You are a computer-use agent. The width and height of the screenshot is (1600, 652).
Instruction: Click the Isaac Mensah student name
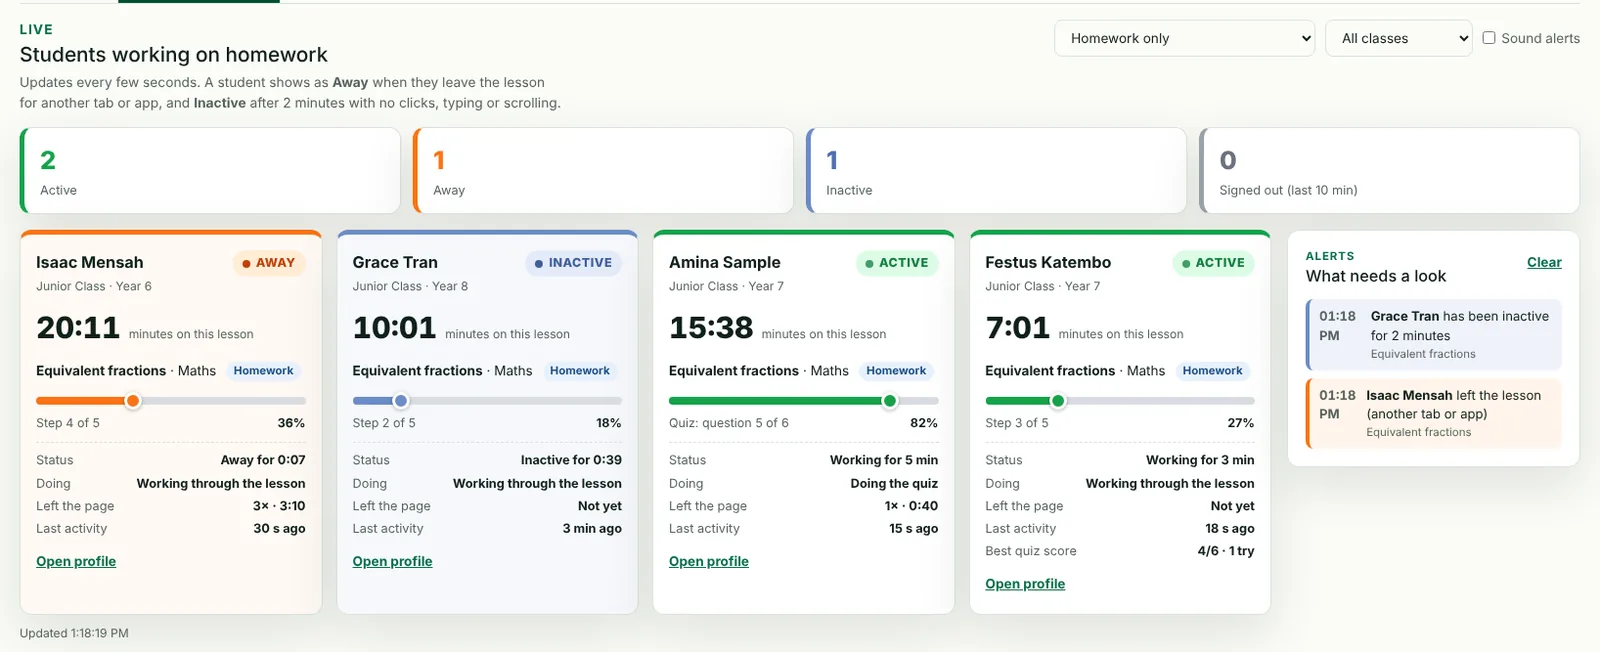coord(90,262)
